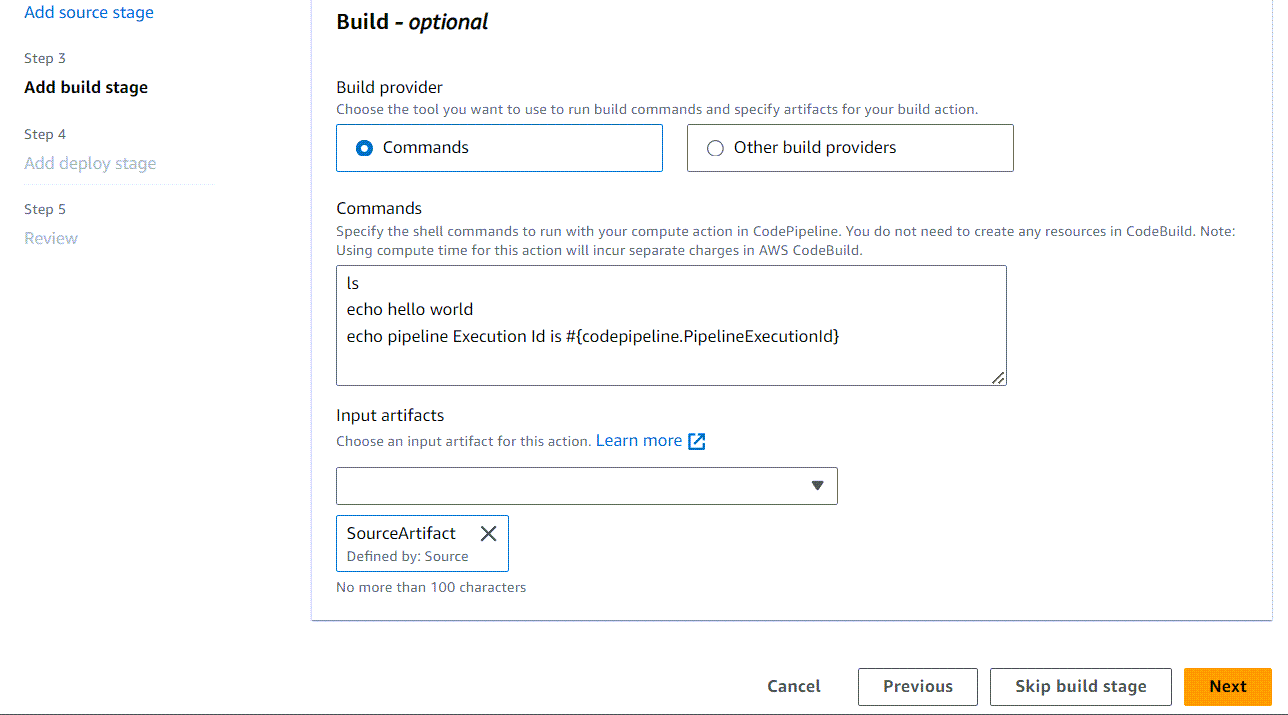
Task: Select Add build stage in the sidebar
Action: point(85,87)
